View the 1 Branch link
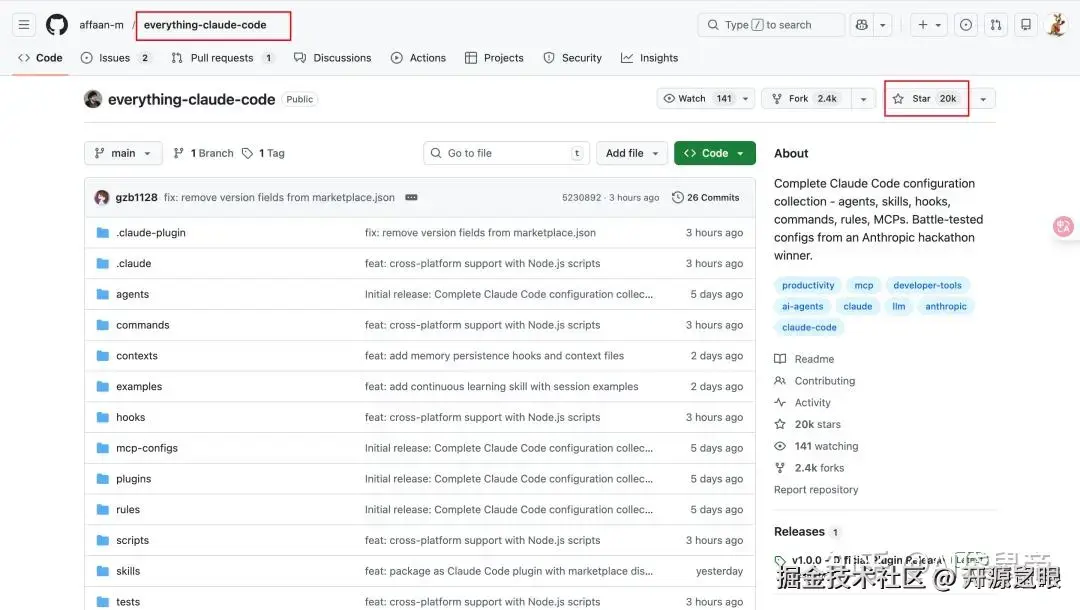 tap(203, 153)
